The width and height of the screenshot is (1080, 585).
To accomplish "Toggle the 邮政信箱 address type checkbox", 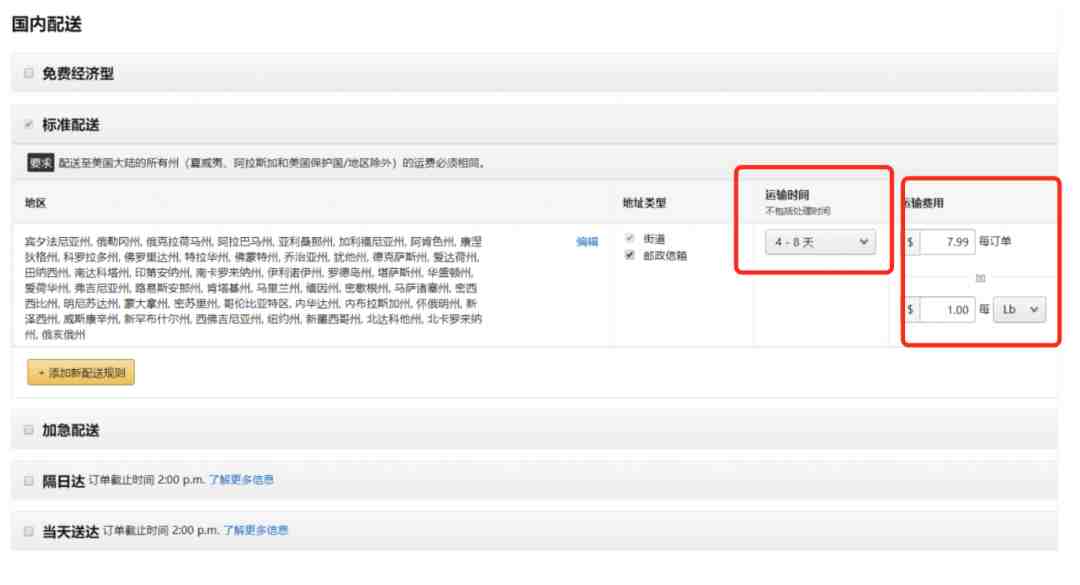I will click(x=630, y=255).
